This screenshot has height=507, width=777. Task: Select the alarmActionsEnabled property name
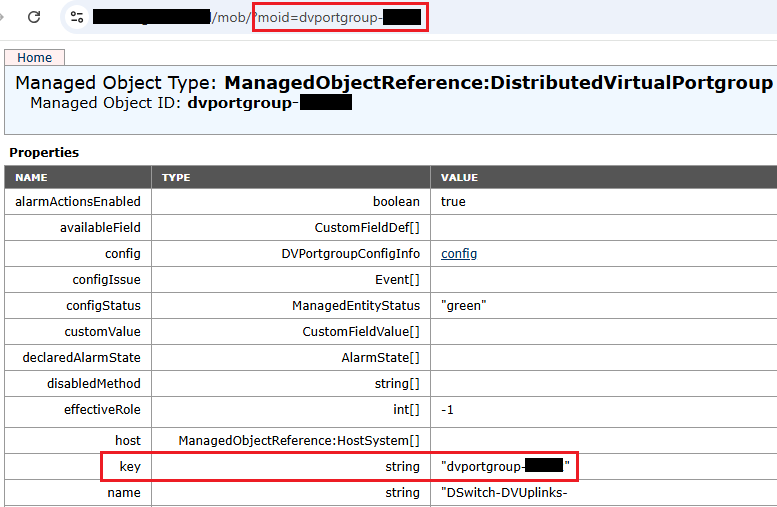click(x=78, y=202)
